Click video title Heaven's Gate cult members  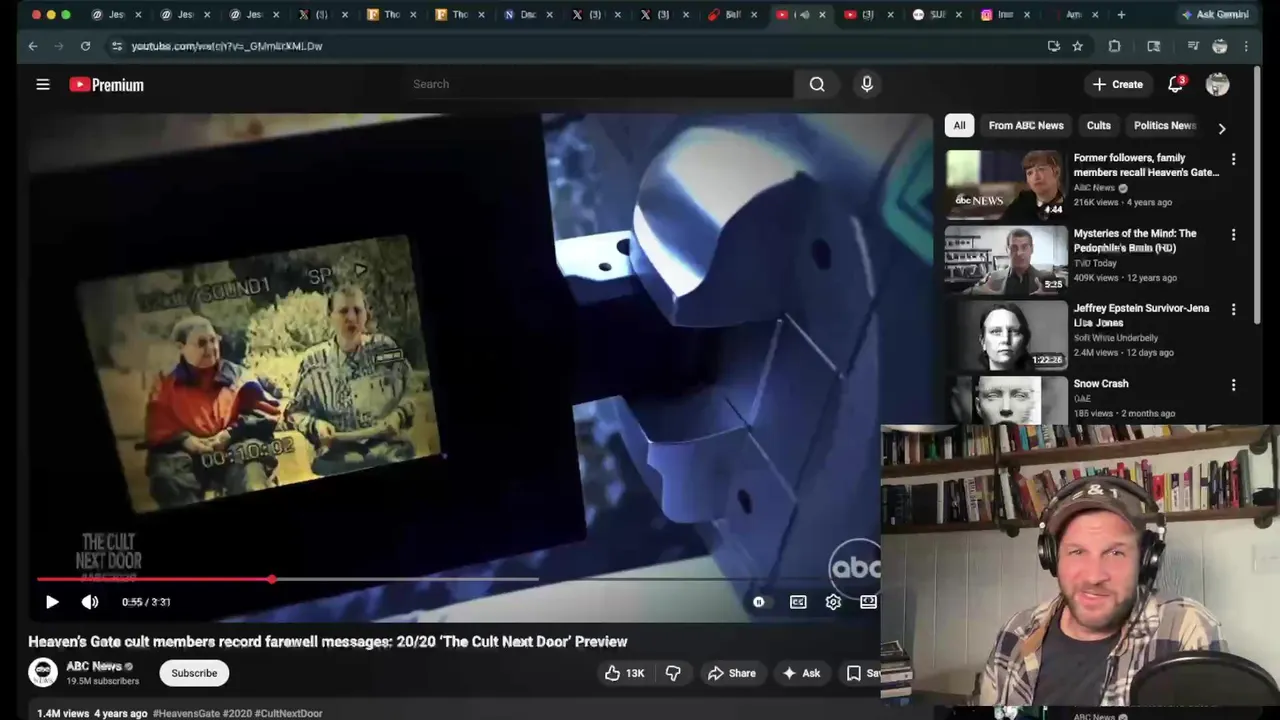point(328,642)
